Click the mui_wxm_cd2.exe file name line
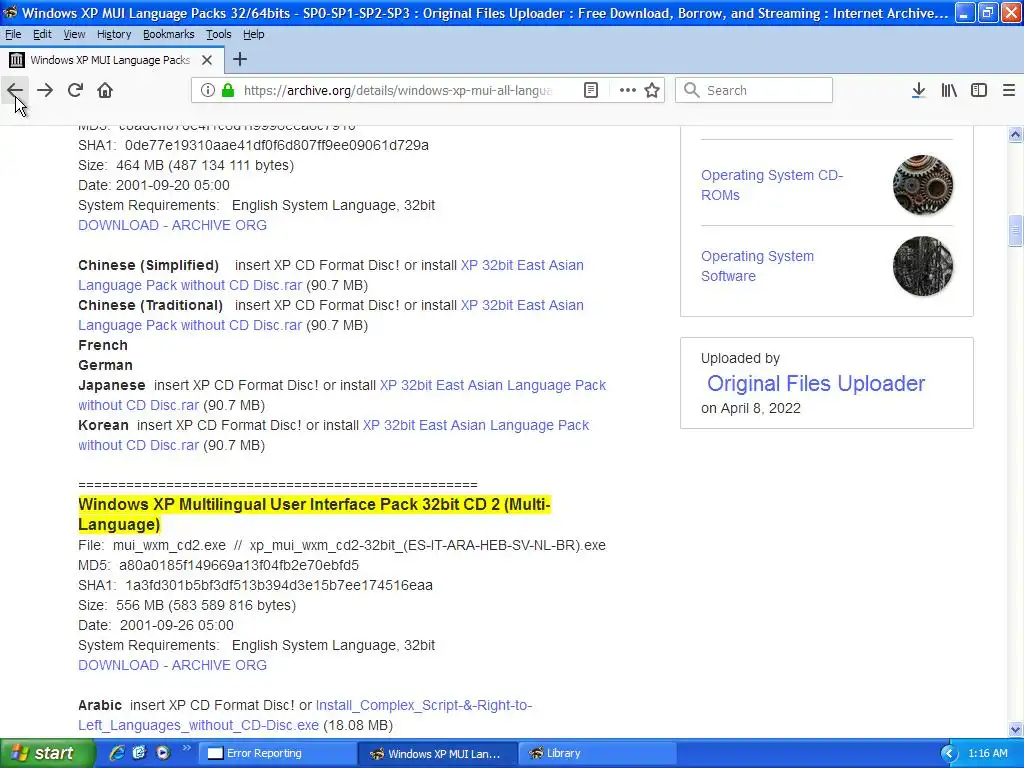1024x768 pixels. [342, 545]
